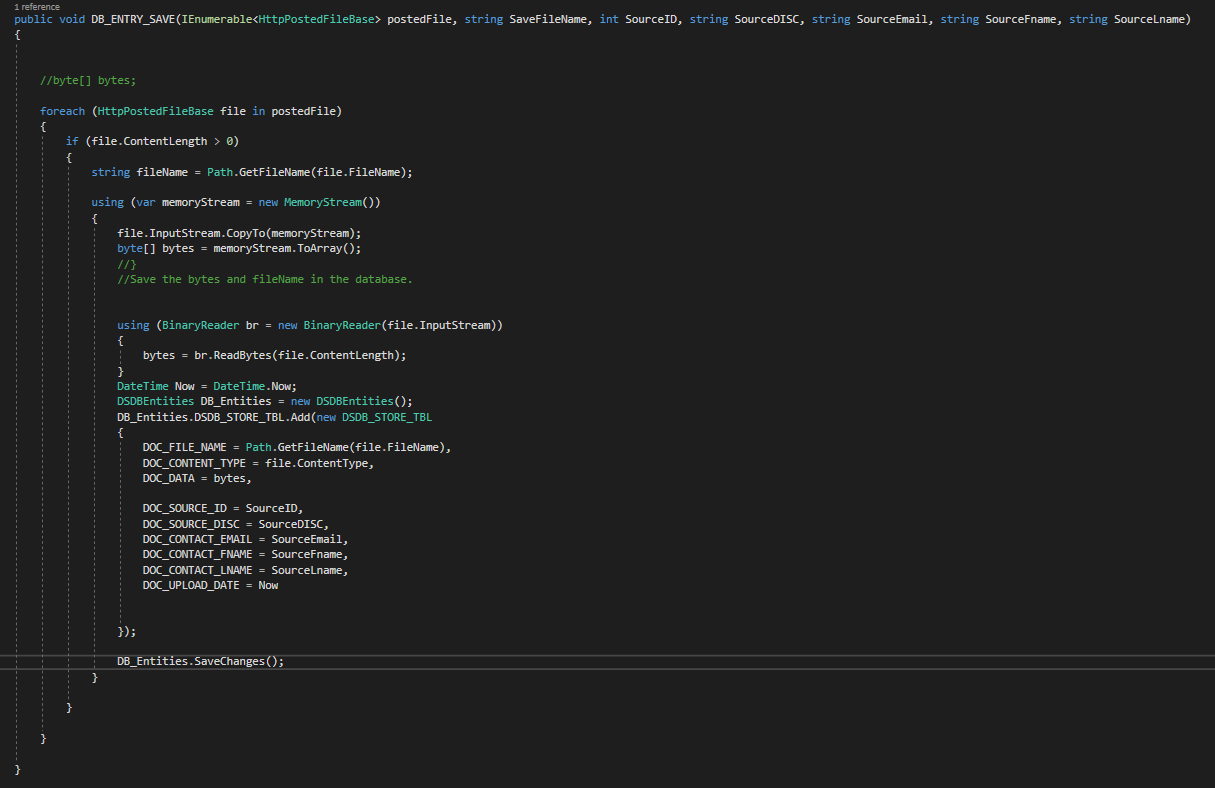Click the "//}" comment line
The height and width of the screenshot is (788, 1215).
tap(126, 264)
